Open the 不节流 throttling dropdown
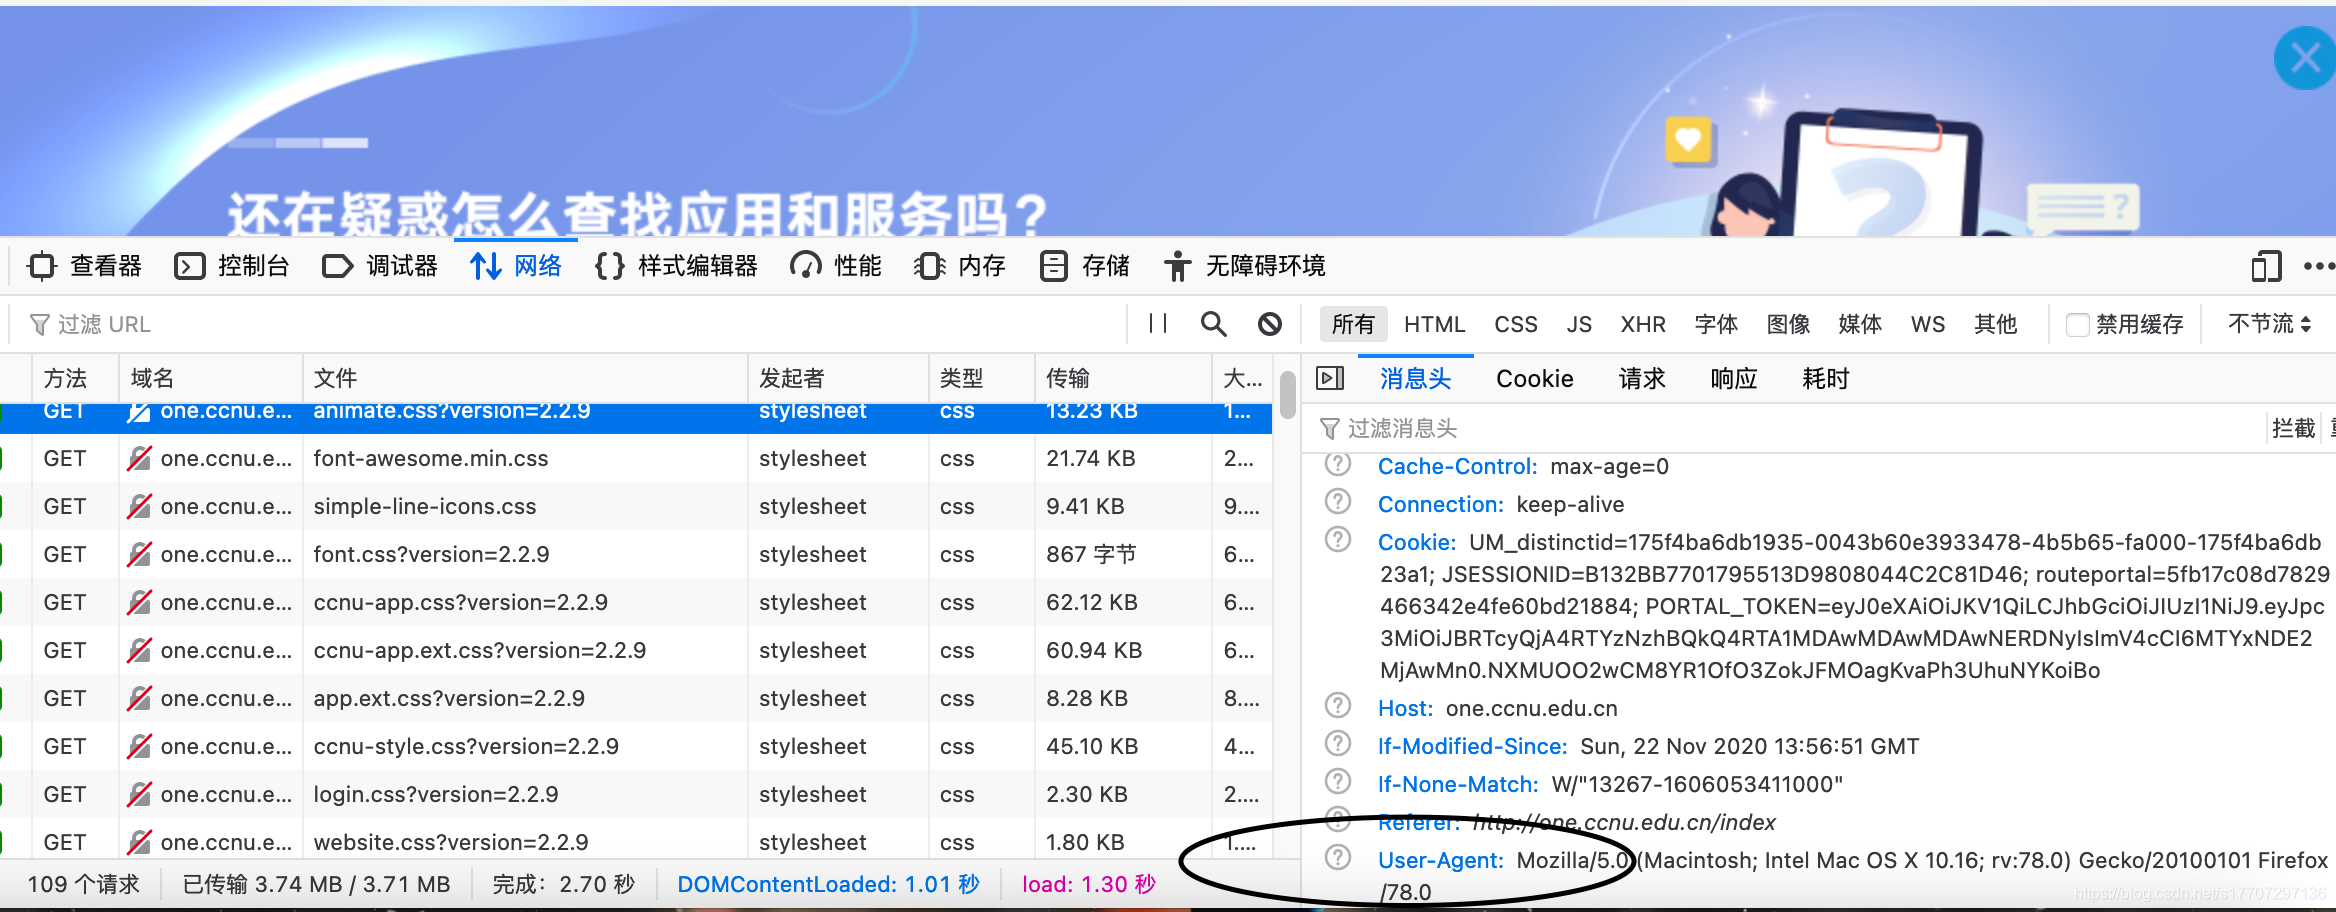This screenshot has height=912, width=2336. pyautogui.click(x=2269, y=324)
